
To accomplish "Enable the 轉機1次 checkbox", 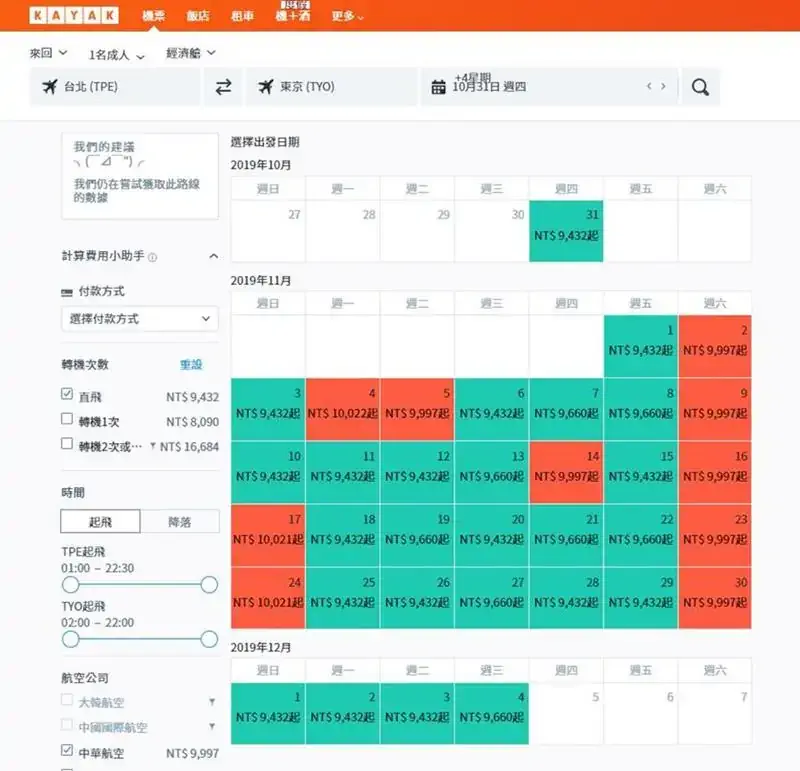I will pyautogui.click(x=67, y=420).
